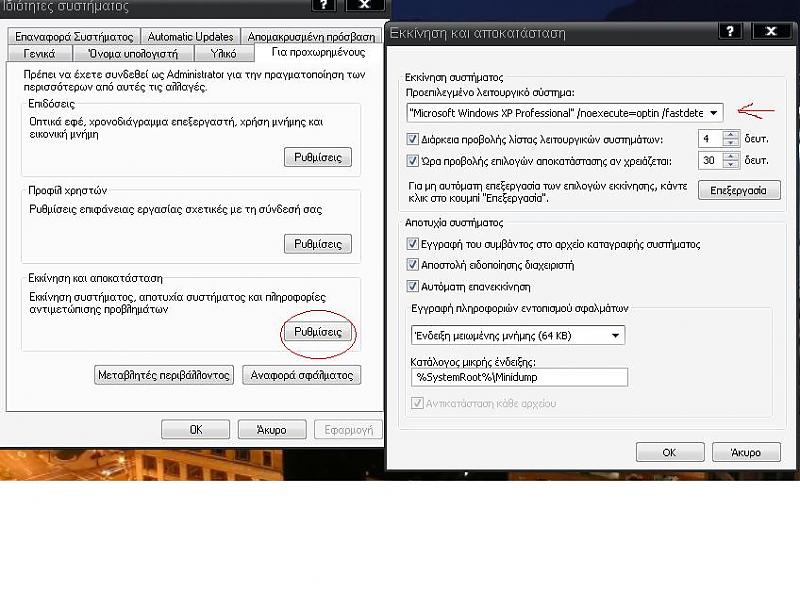
Task: Switch to Επαναφορά Συστήματος tab
Action: coord(74,37)
